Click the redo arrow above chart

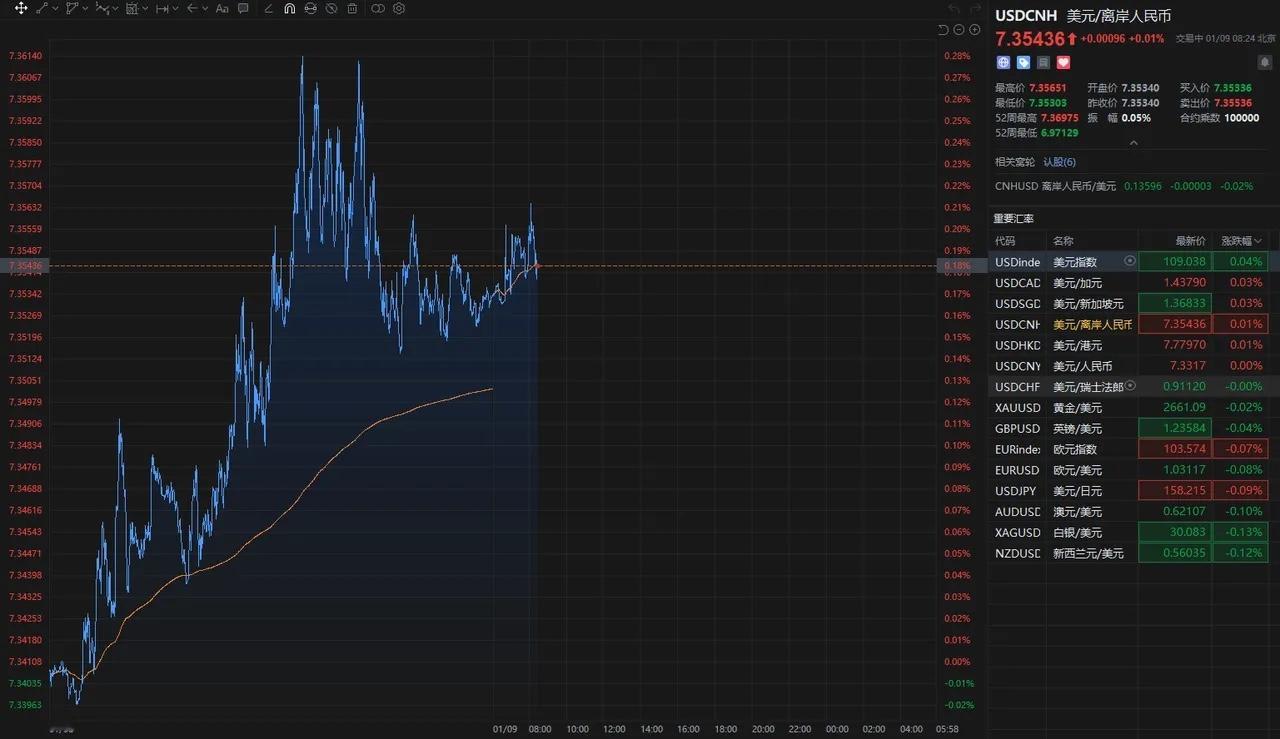point(975,9)
